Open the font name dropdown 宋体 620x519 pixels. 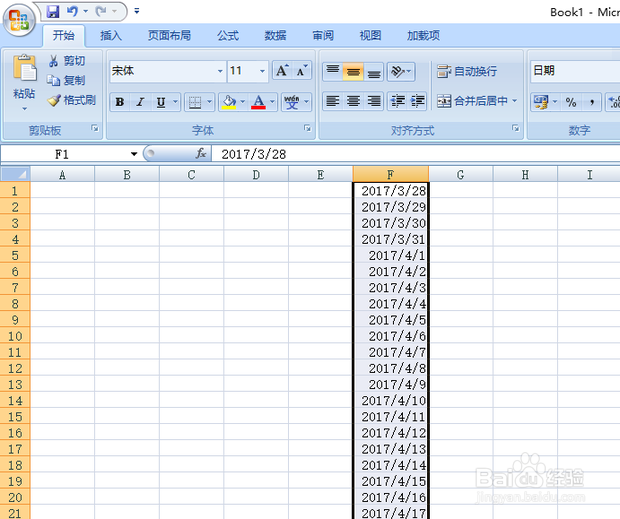click(220, 72)
